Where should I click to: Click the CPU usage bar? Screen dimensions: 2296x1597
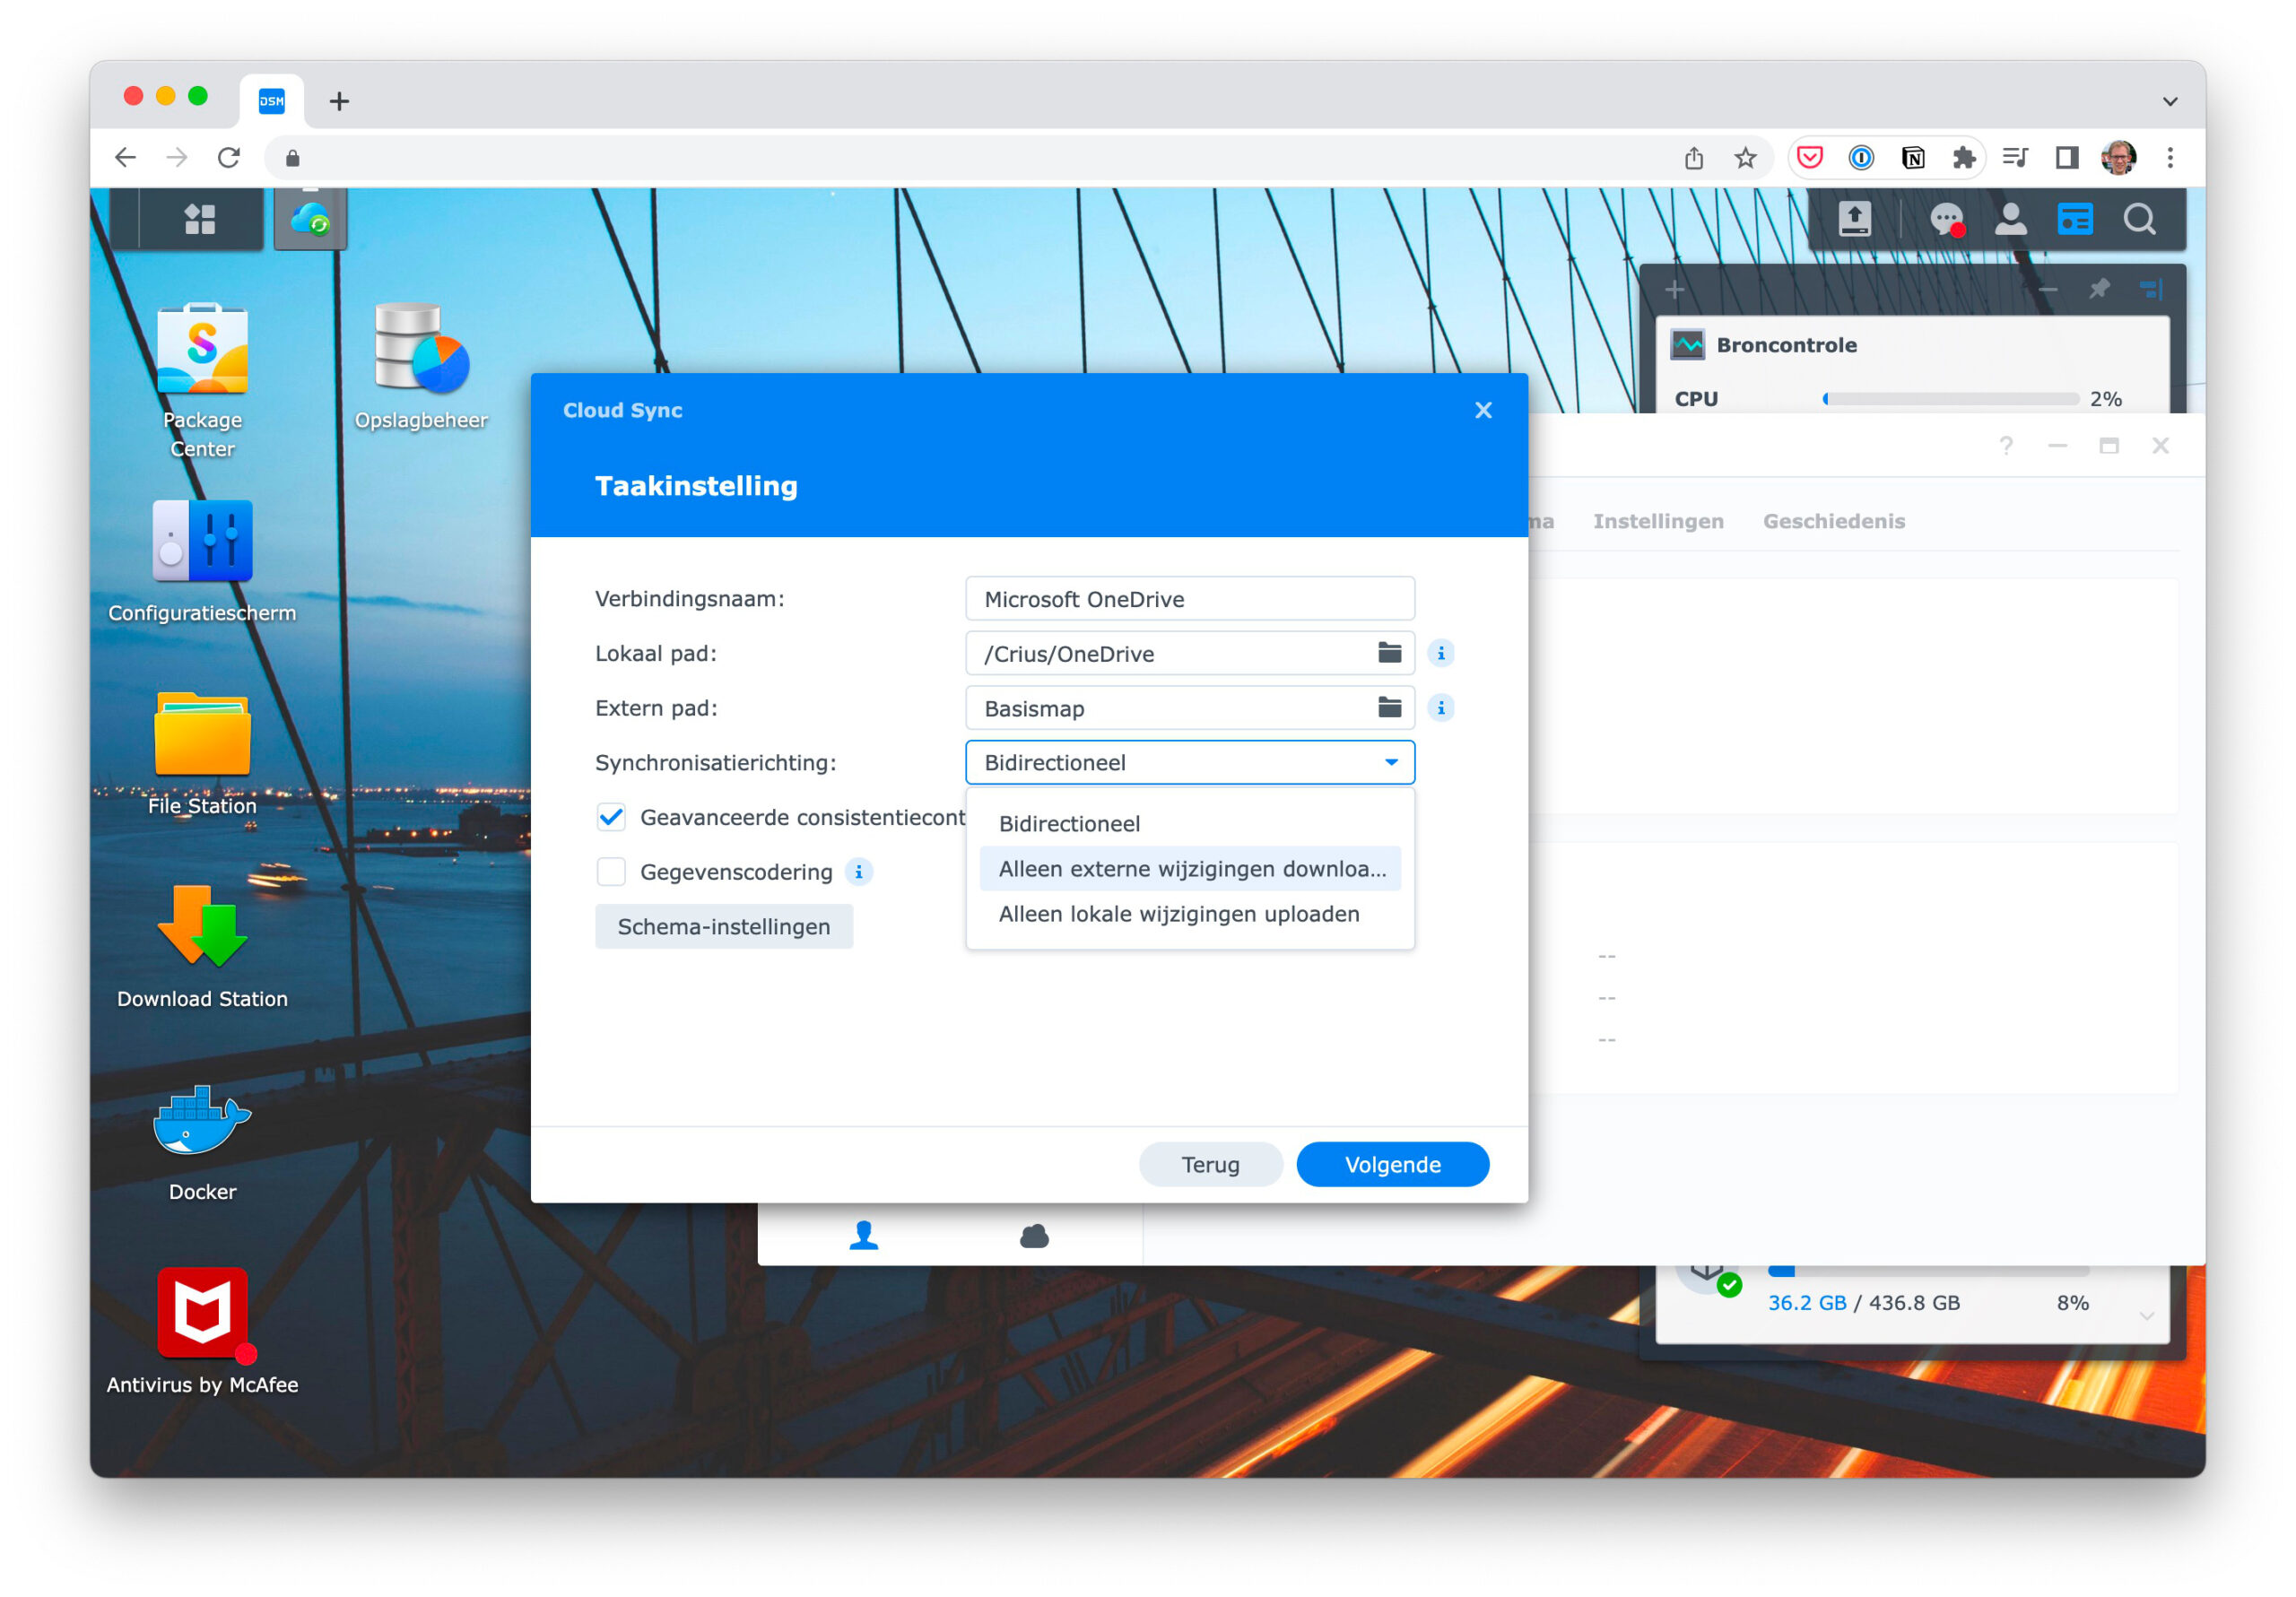[x=1950, y=399]
